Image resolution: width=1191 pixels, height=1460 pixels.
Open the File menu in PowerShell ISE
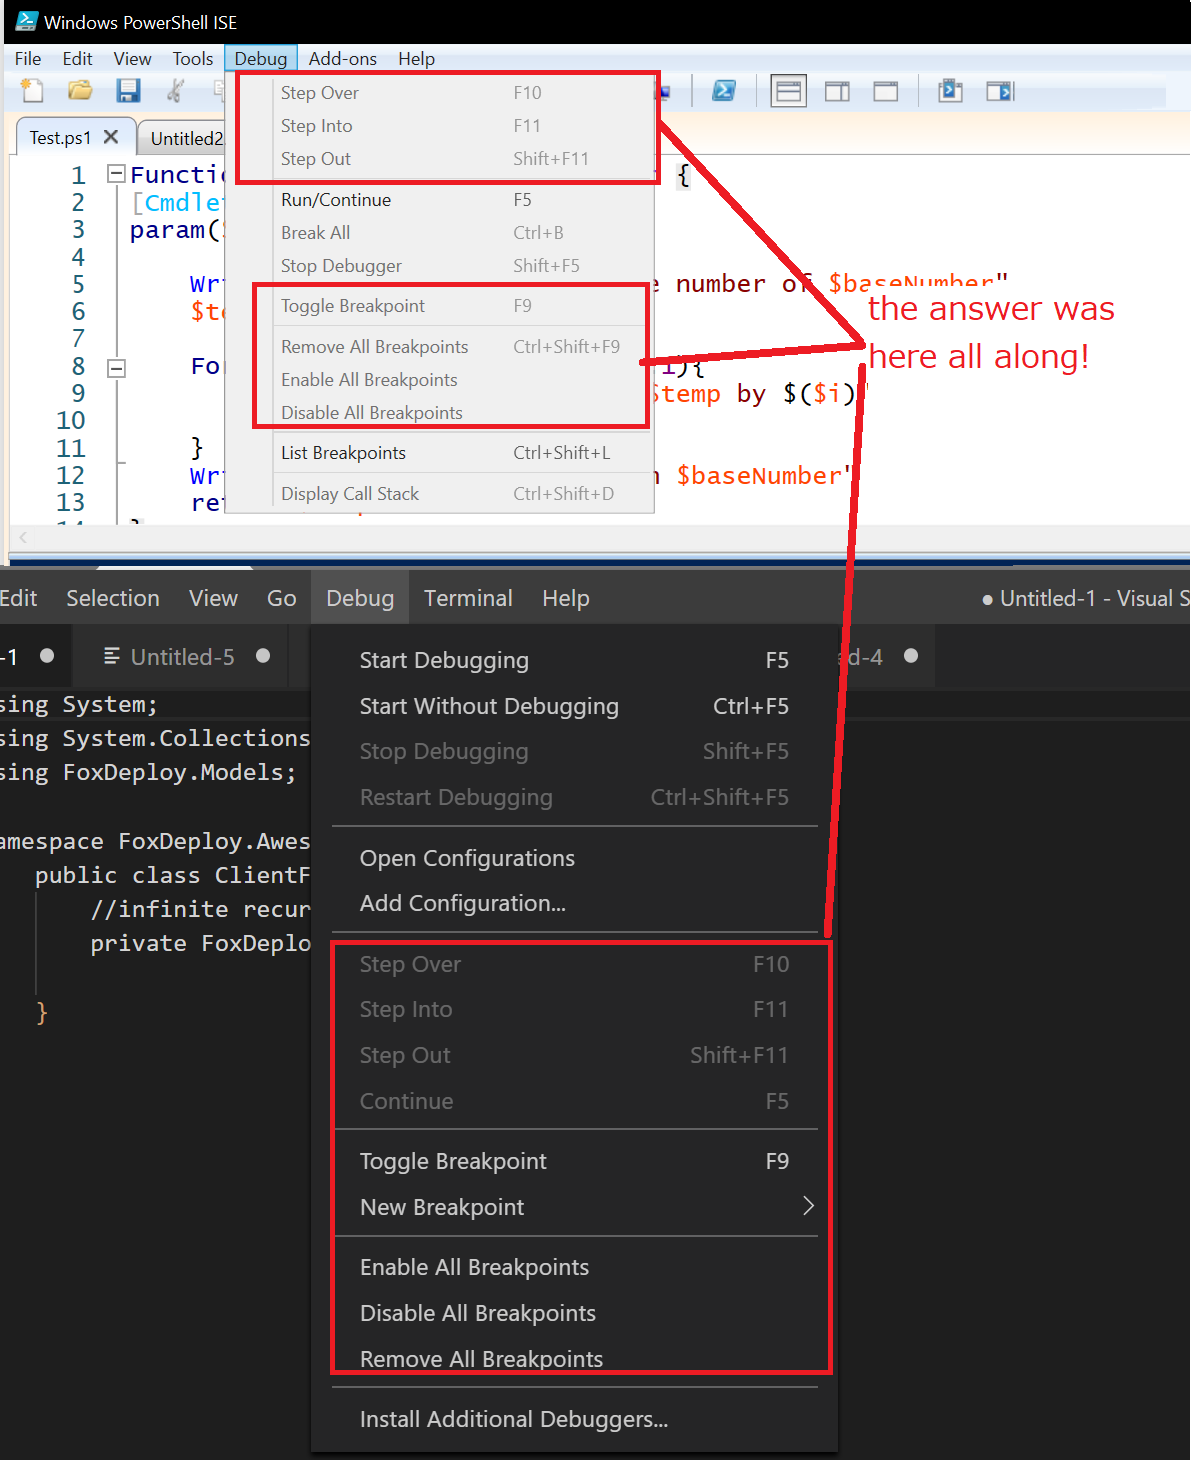(28, 59)
